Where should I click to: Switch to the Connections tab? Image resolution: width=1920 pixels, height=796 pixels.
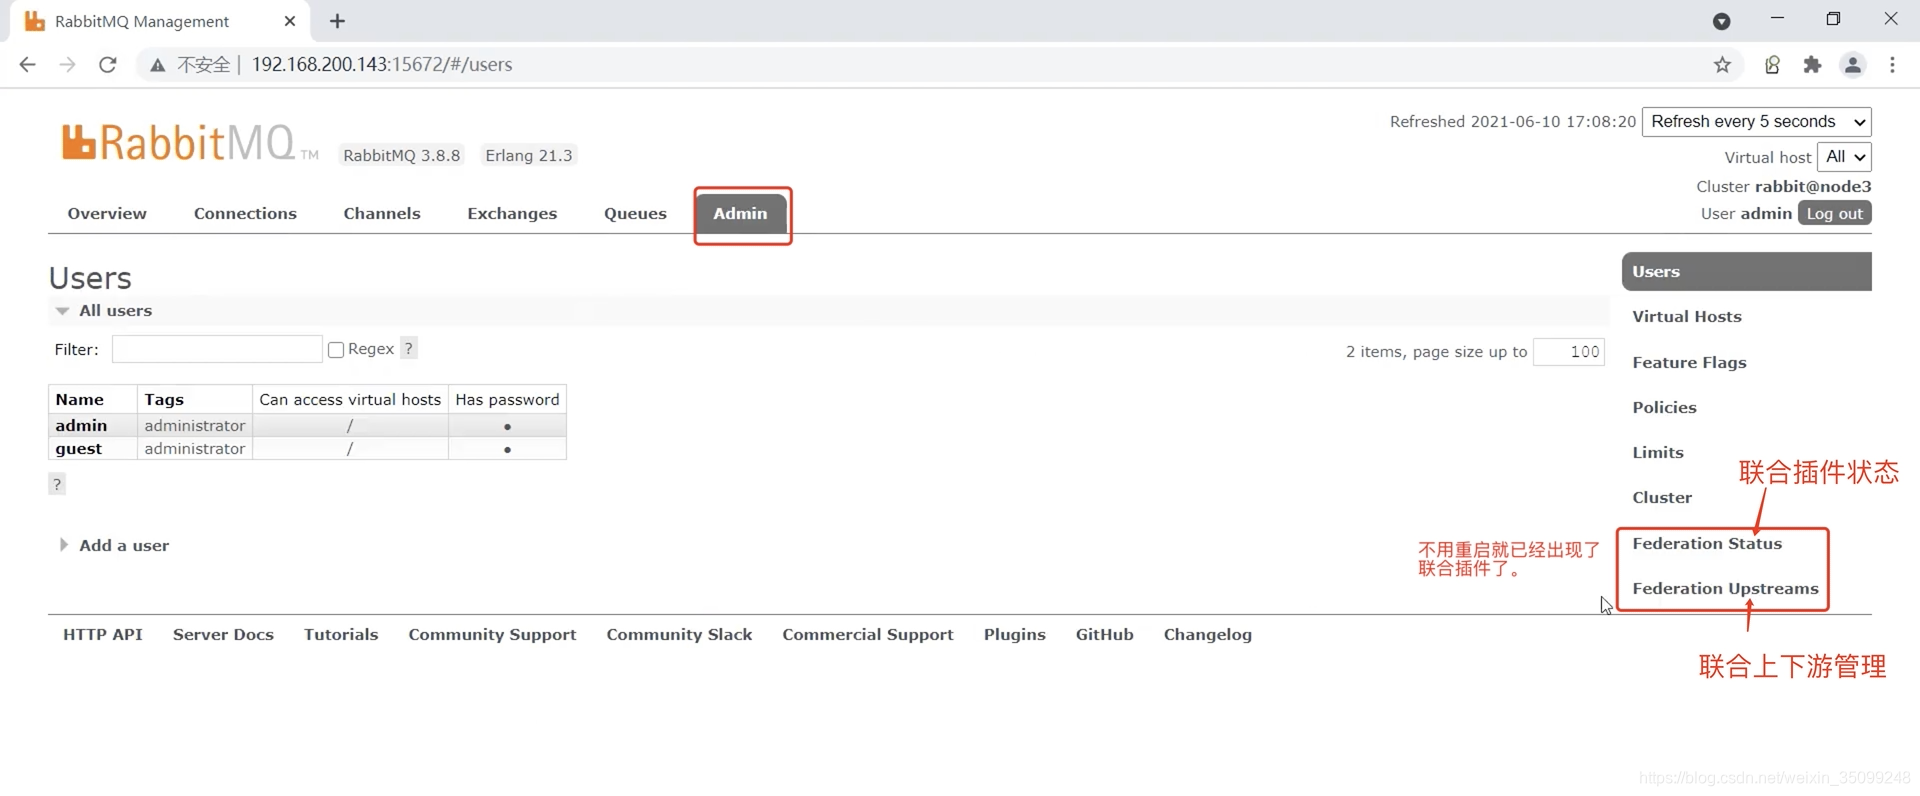245,213
